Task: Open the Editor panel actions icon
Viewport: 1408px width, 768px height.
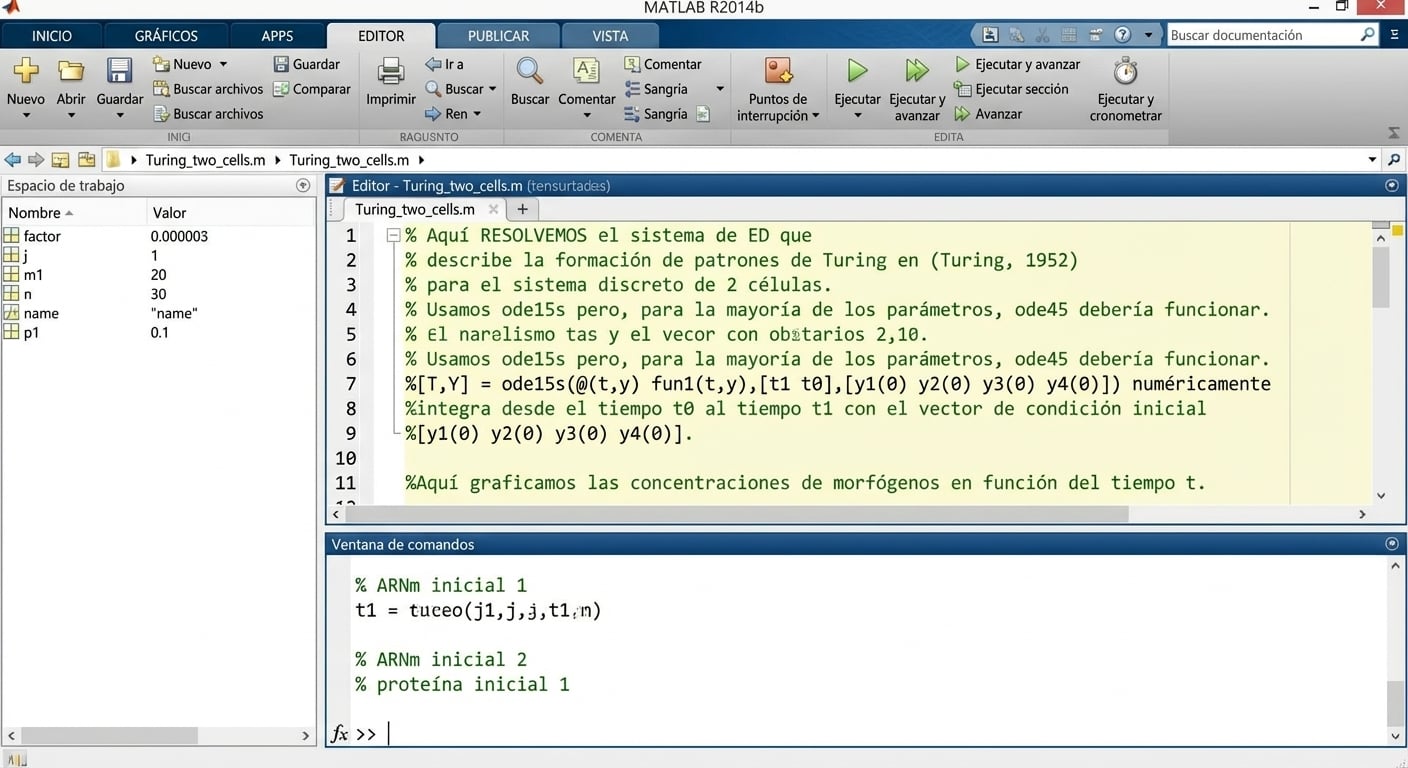Action: pyautogui.click(x=1391, y=186)
